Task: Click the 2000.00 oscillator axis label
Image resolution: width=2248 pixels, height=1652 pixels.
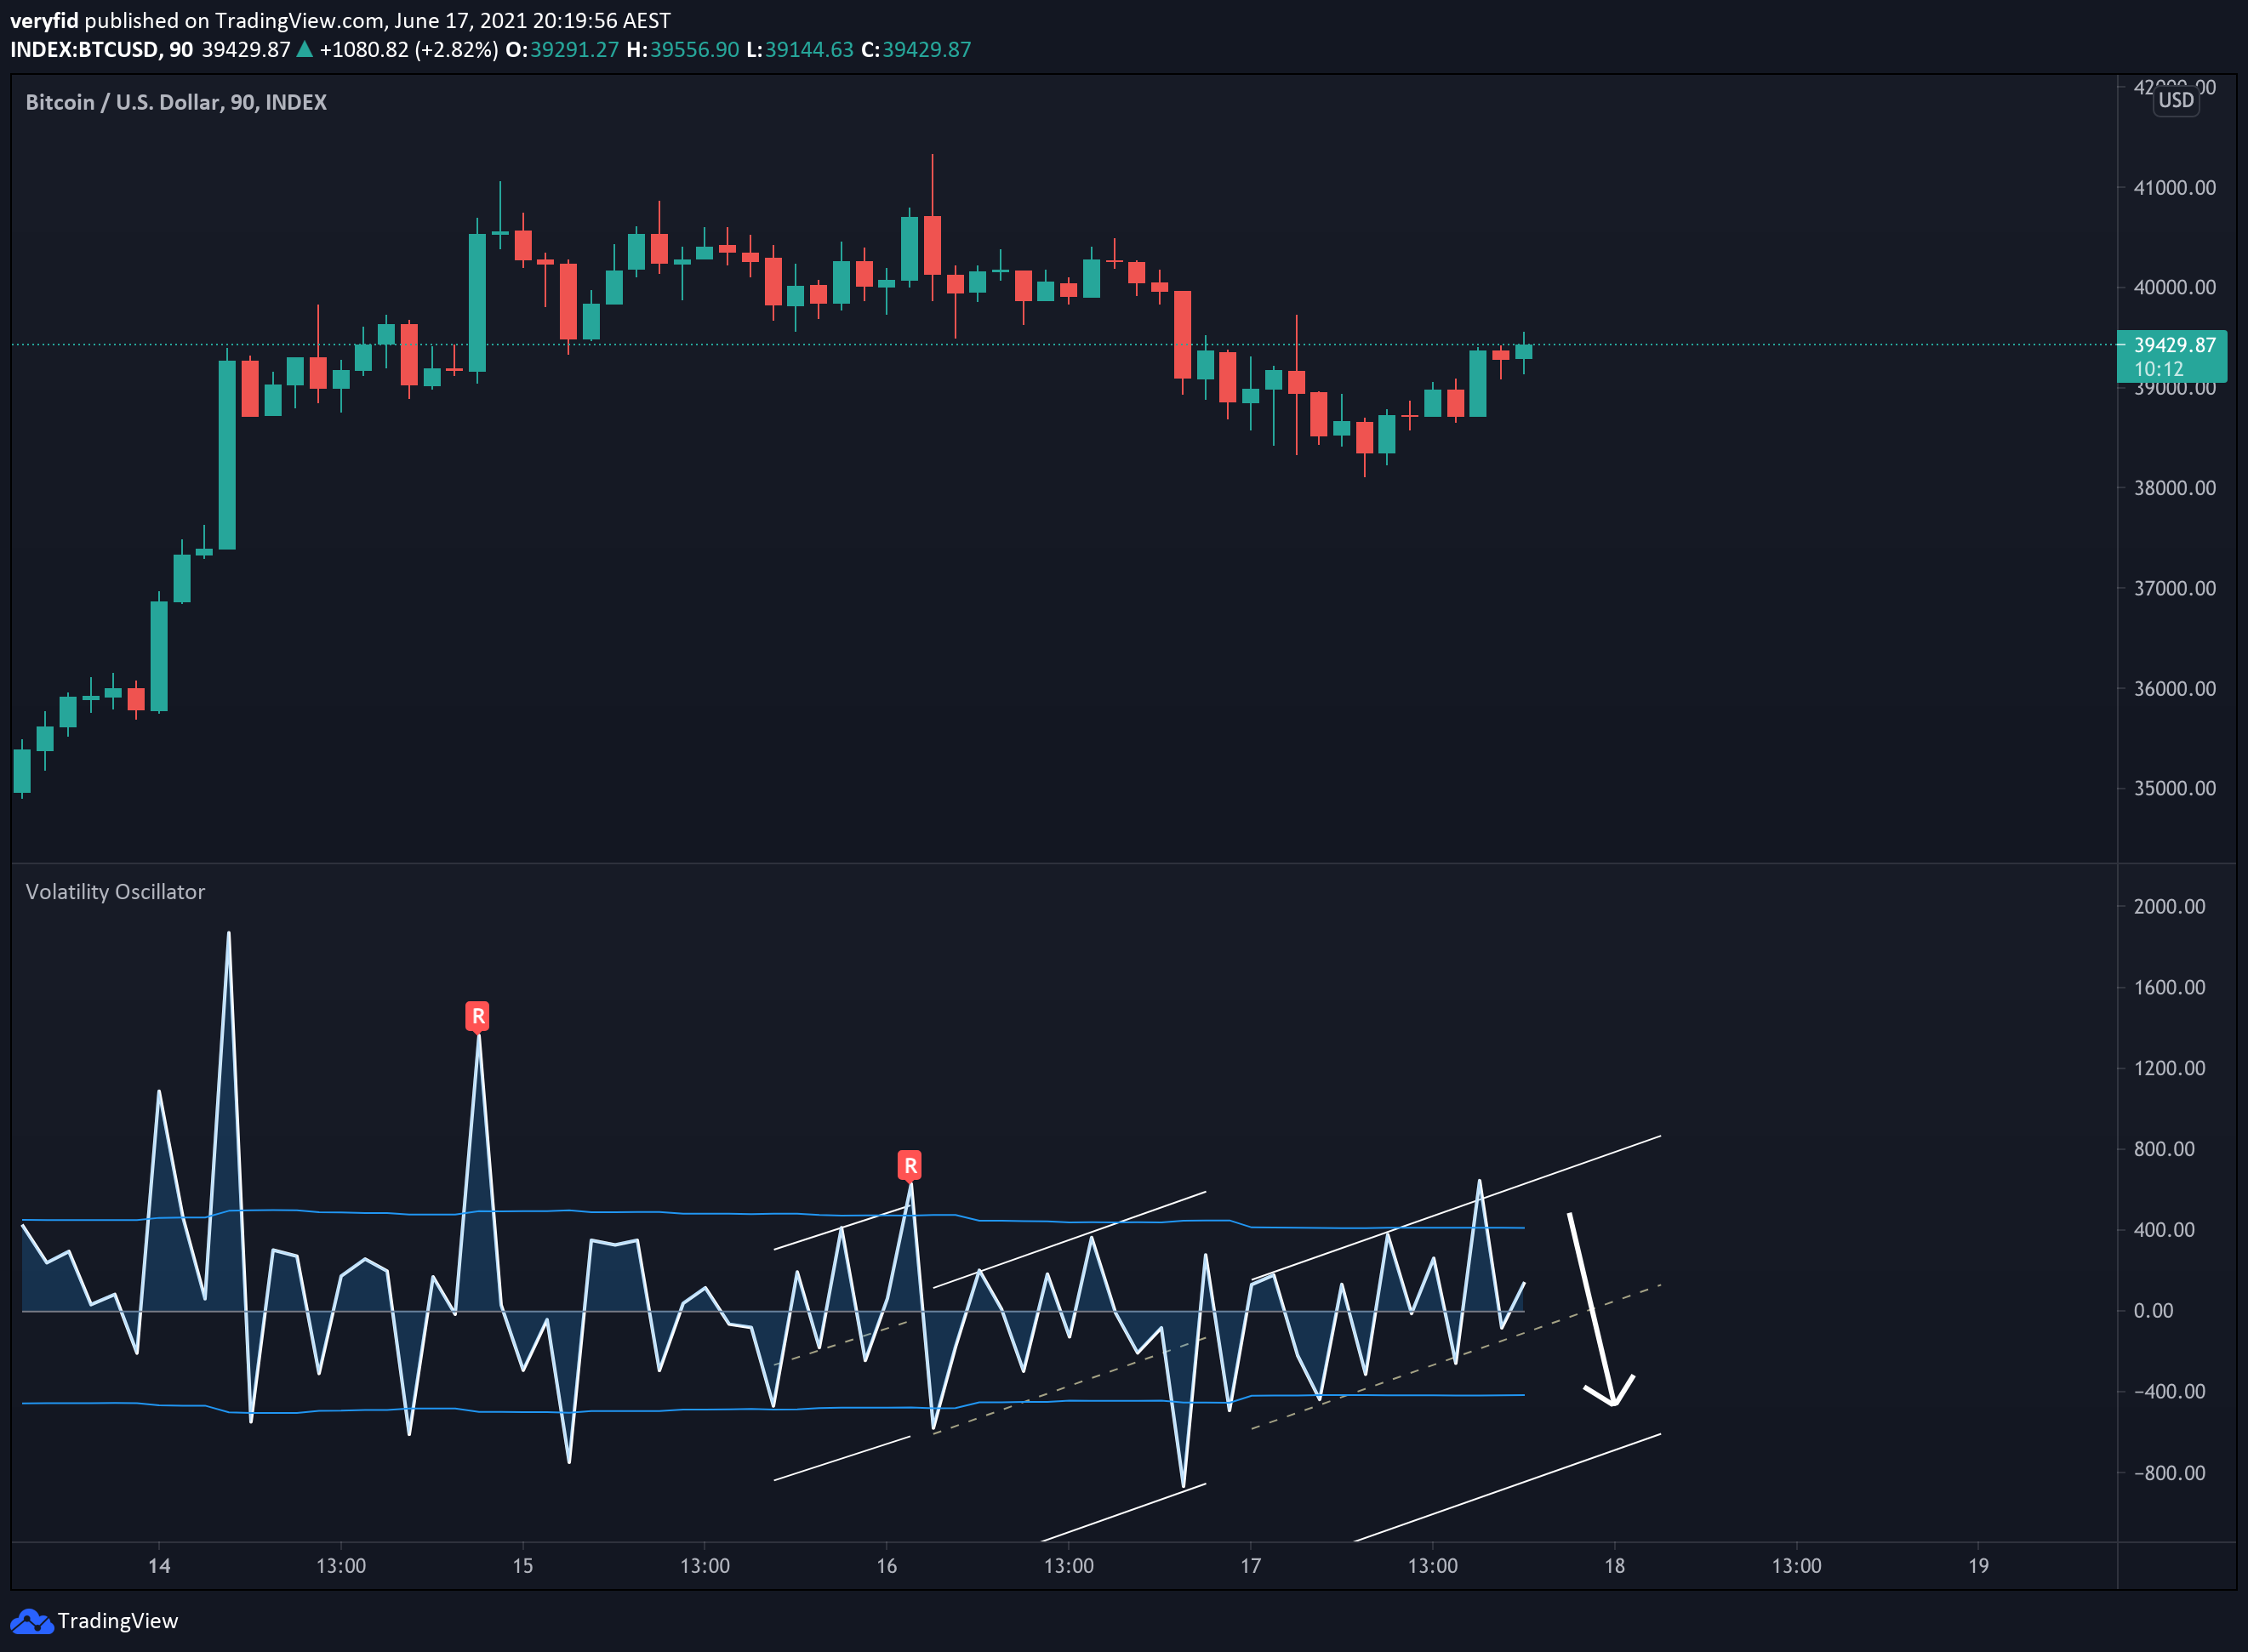Action: [2169, 906]
